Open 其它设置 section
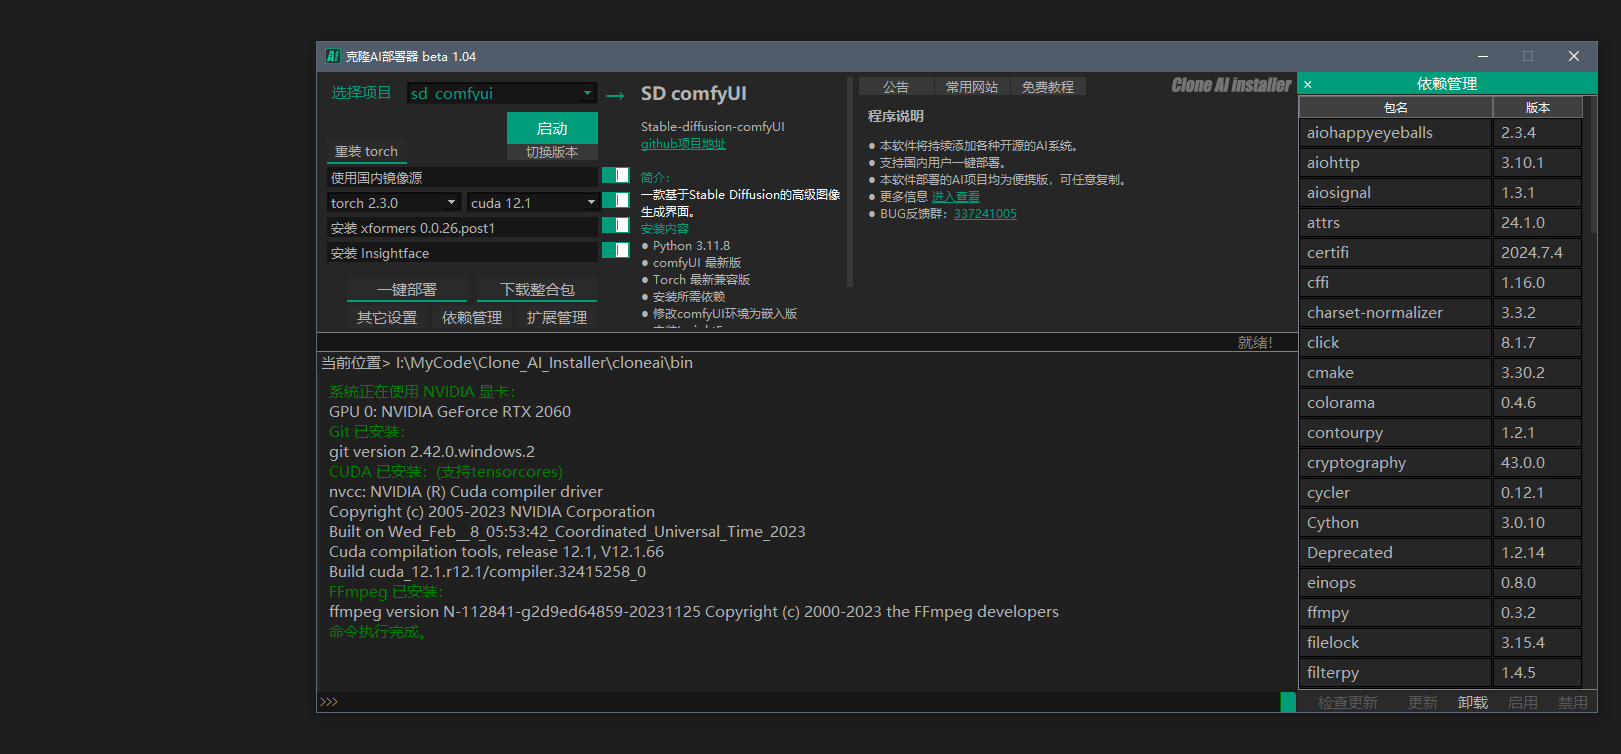Image resolution: width=1621 pixels, height=754 pixels. [387, 318]
